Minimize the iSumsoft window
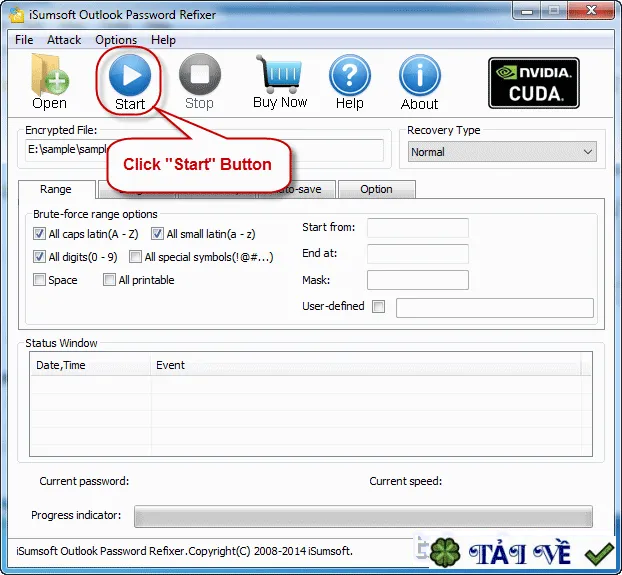The height and width of the screenshot is (575, 622). tap(527, 11)
